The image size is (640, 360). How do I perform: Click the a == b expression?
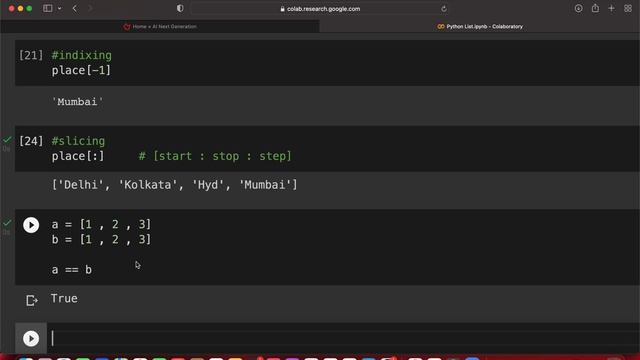[72, 269]
